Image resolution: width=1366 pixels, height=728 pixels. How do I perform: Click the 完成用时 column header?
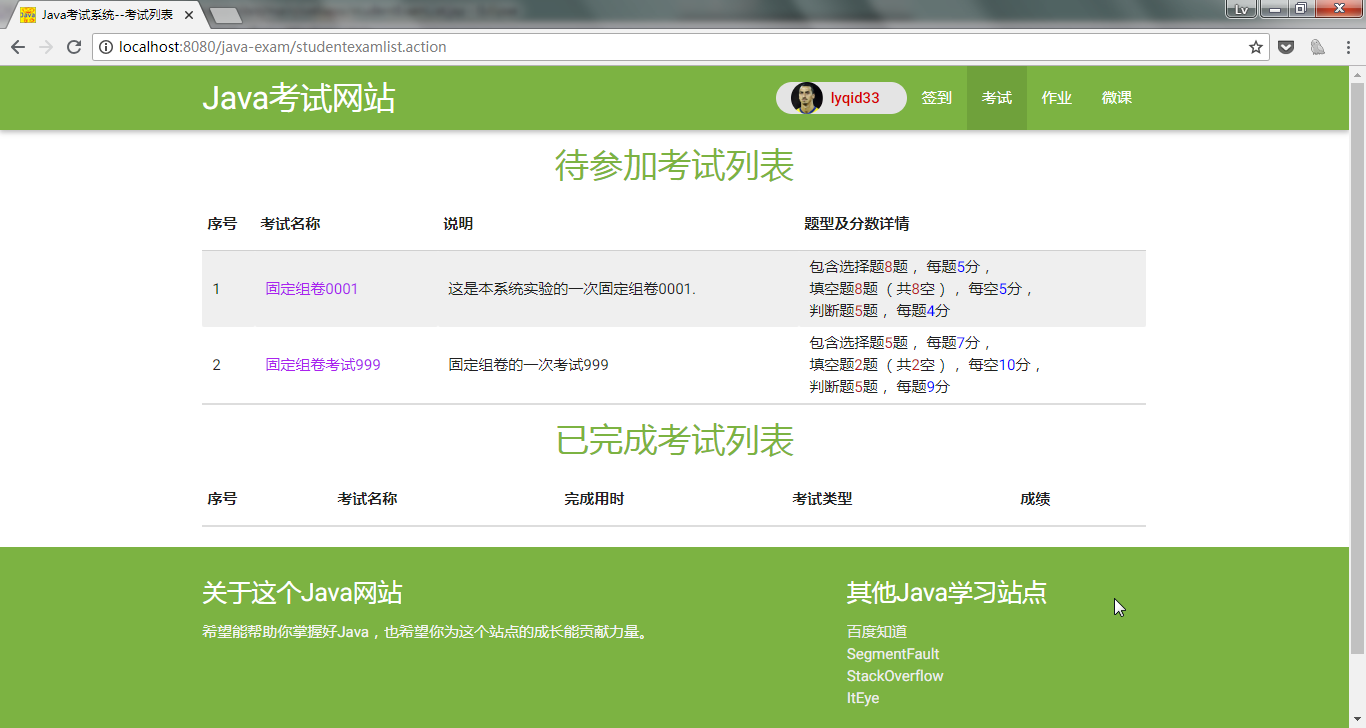coord(594,499)
